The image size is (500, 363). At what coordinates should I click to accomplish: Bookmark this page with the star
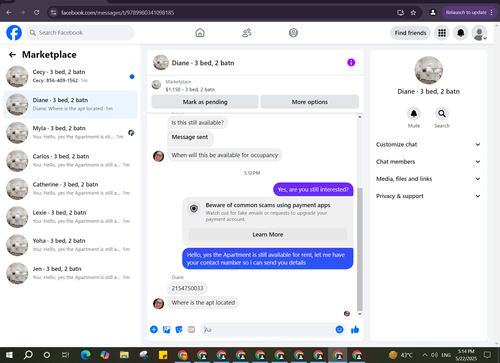(413, 13)
